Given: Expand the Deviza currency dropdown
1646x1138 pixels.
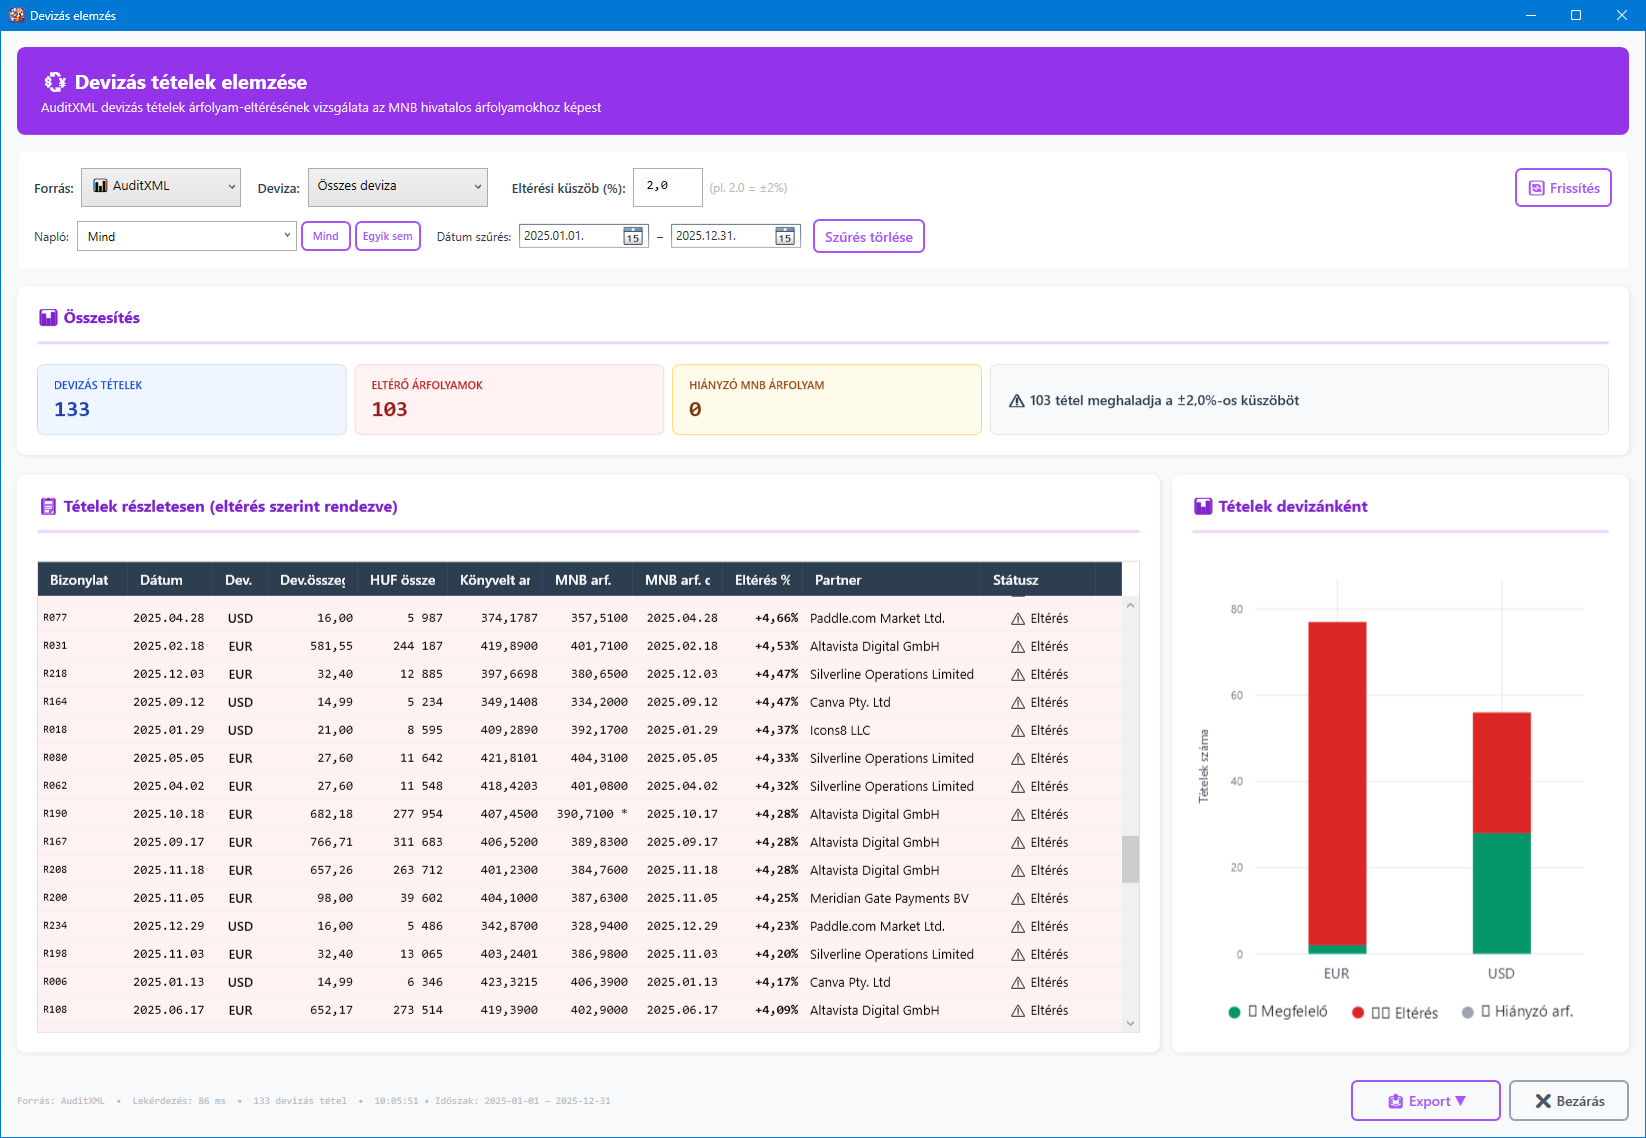Looking at the screenshot, I should tap(397, 187).
